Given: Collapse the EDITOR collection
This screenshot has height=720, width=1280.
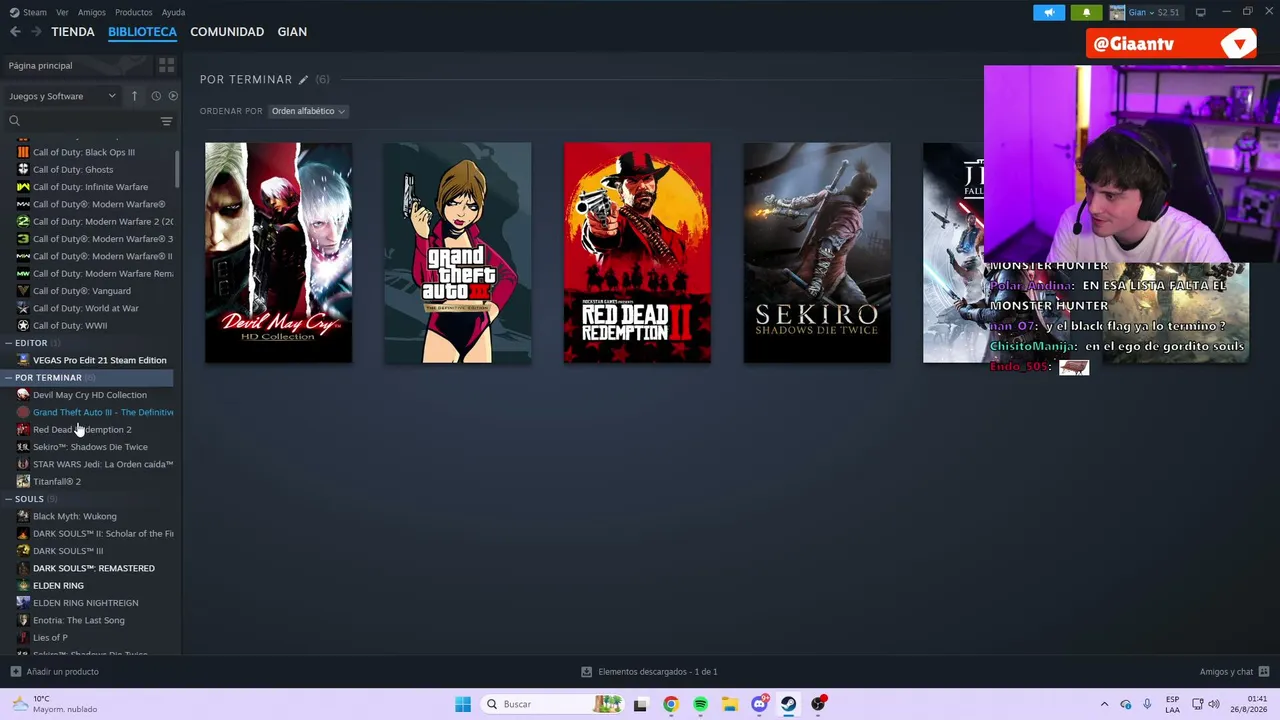Looking at the screenshot, I should click(8, 343).
